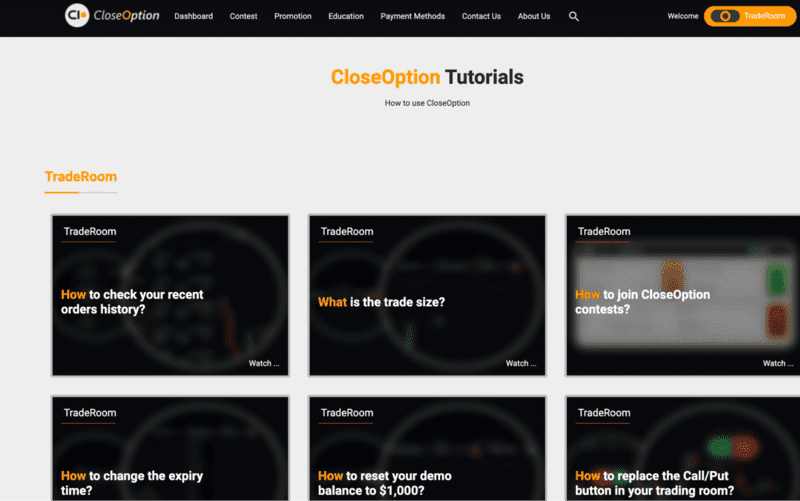Open the About Us page

coord(534,16)
